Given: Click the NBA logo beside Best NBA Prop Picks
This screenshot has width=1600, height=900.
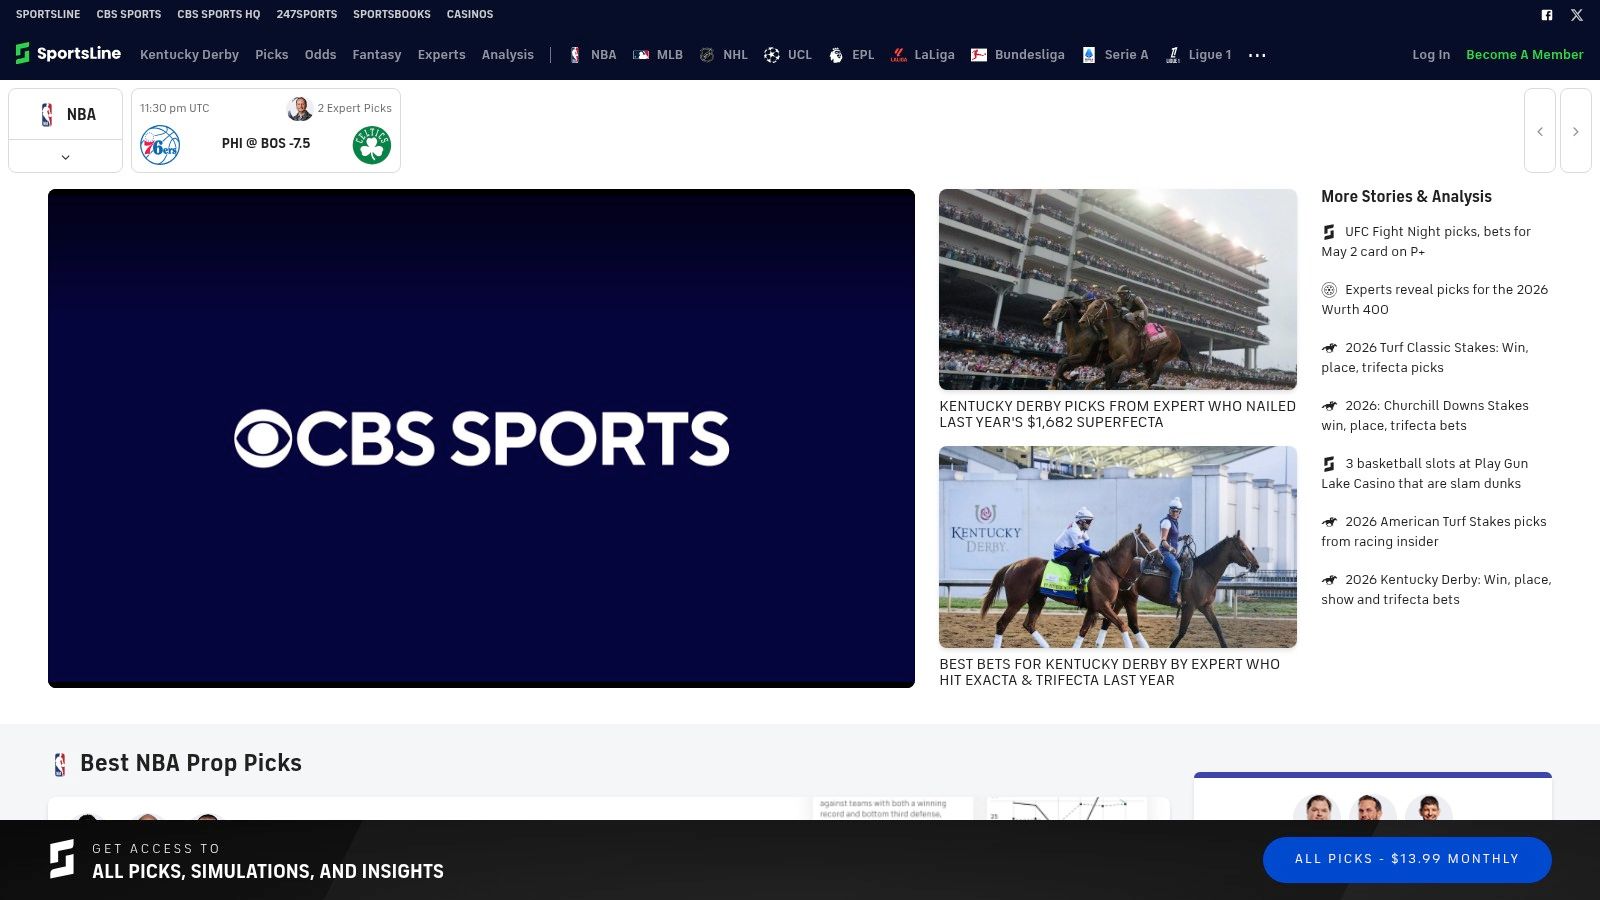Looking at the screenshot, I should tap(60, 765).
